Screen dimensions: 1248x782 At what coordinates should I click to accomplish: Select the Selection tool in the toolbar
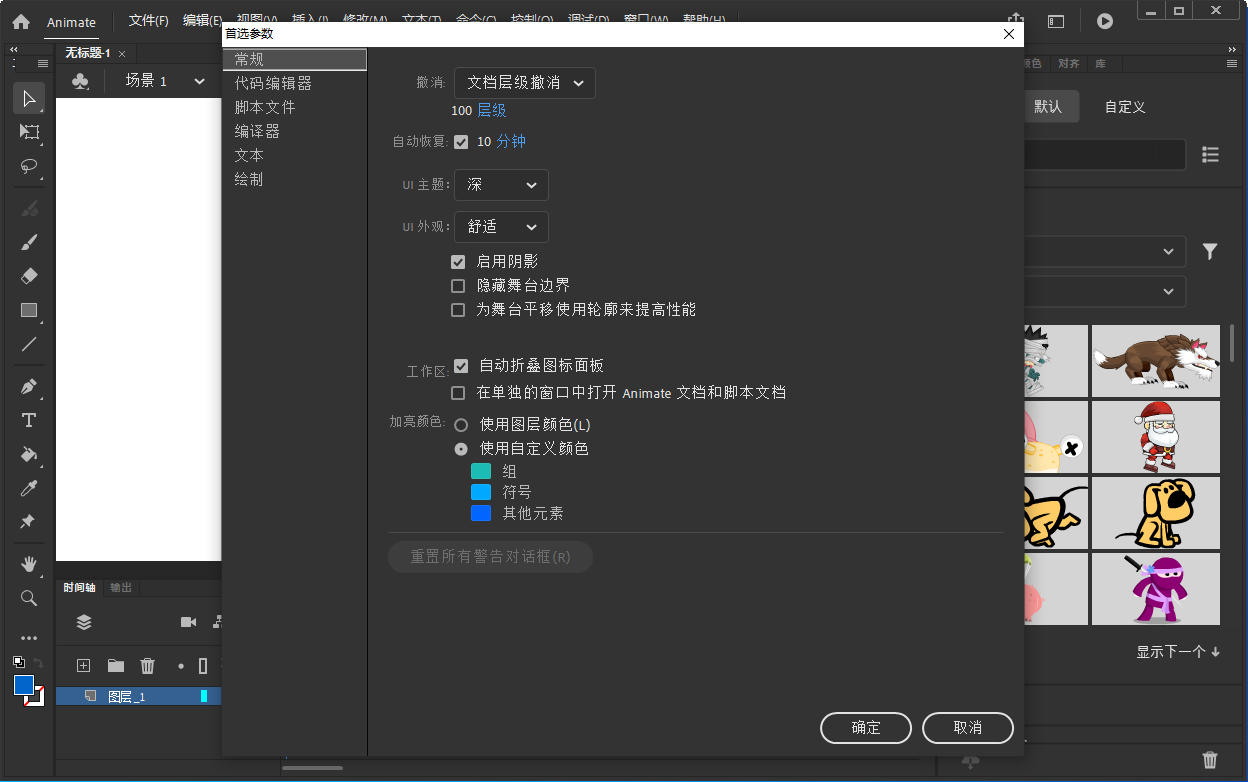pos(29,97)
